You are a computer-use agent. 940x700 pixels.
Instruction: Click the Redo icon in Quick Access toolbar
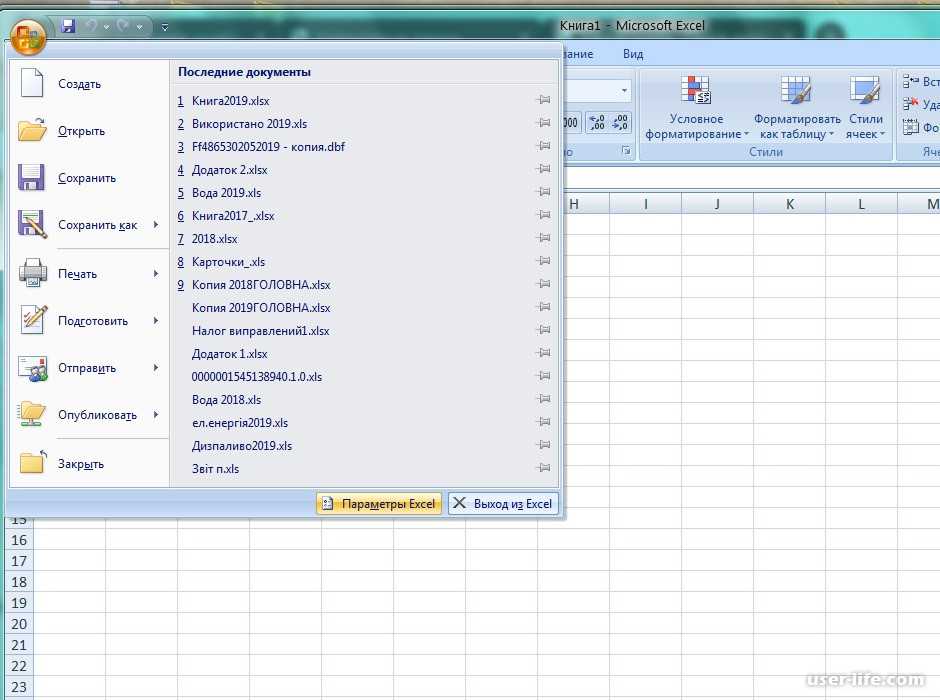point(123,26)
